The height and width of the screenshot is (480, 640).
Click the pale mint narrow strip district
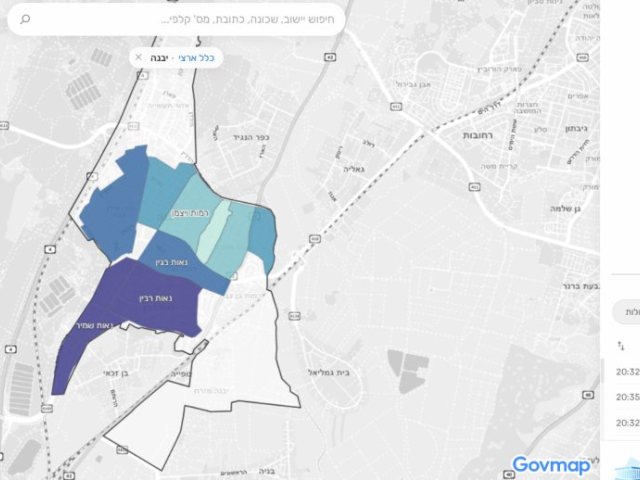point(212,232)
